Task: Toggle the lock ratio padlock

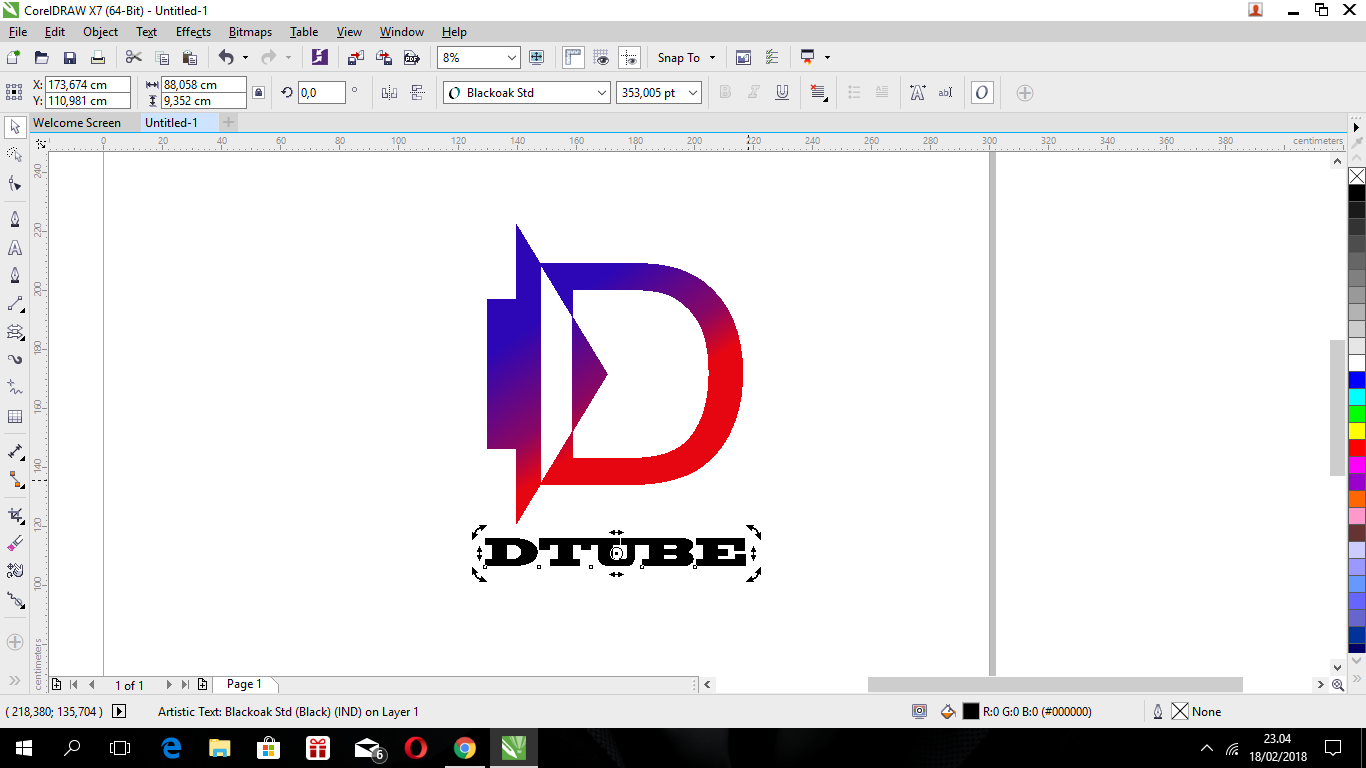Action: point(258,93)
